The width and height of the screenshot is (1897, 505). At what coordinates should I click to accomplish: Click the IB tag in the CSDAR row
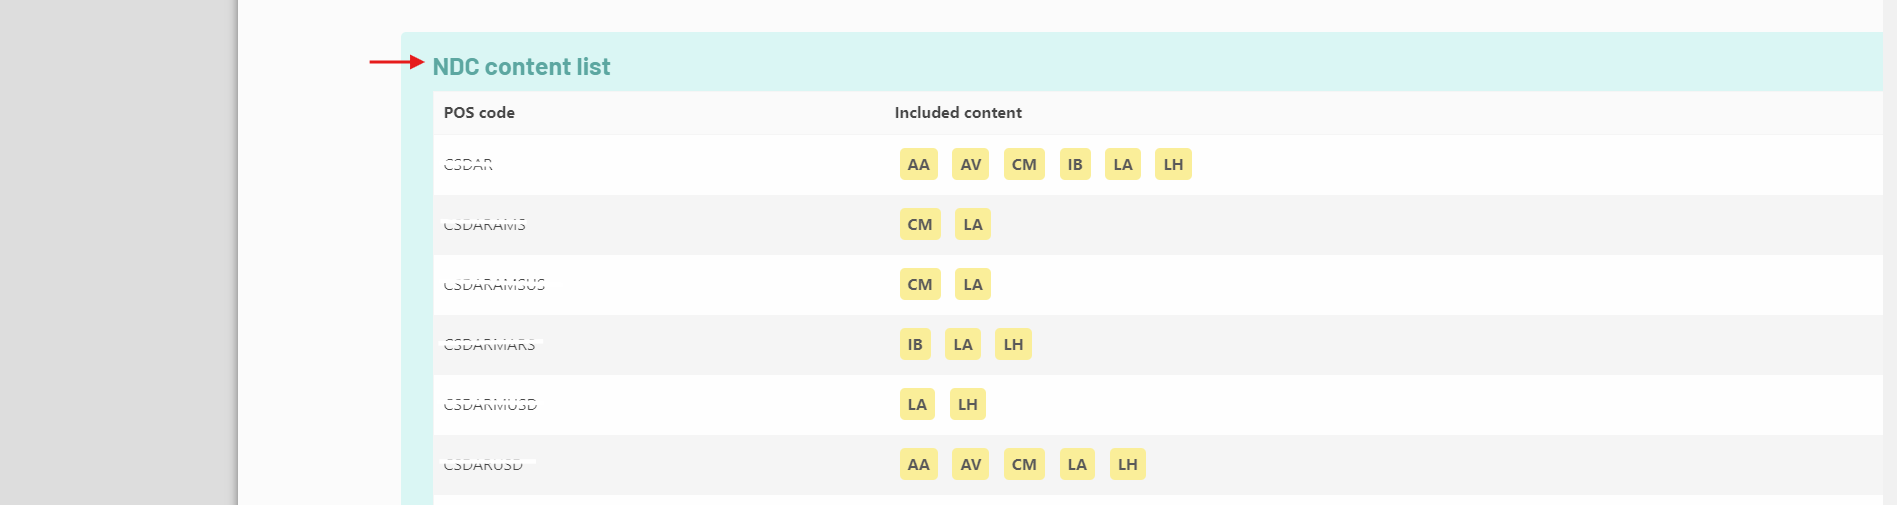click(x=1075, y=164)
